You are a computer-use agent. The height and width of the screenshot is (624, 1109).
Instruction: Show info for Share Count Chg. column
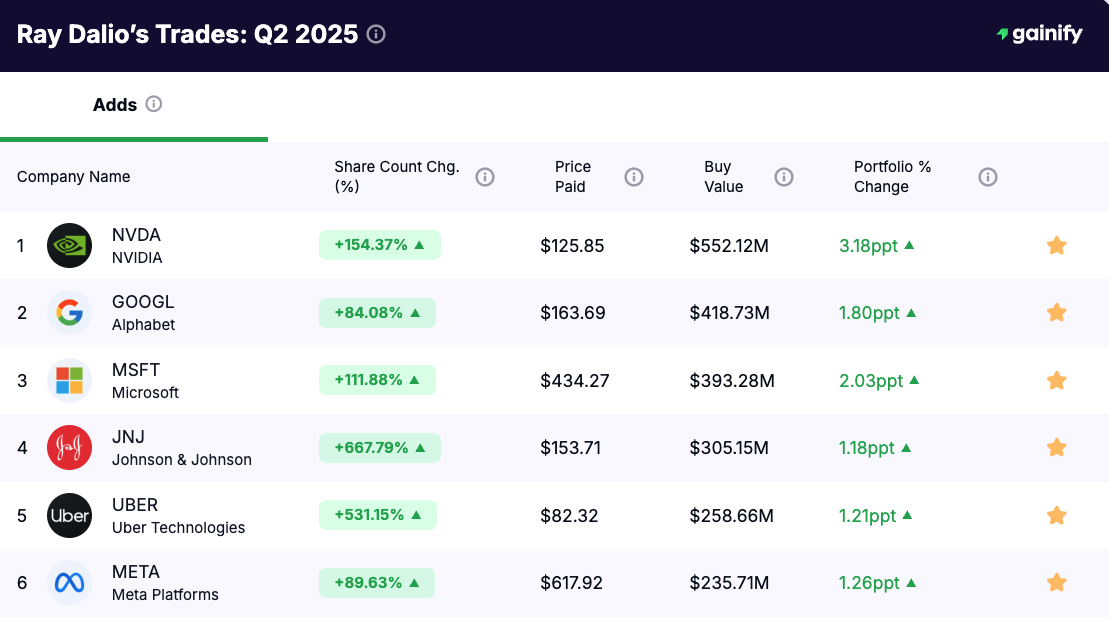click(x=484, y=177)
